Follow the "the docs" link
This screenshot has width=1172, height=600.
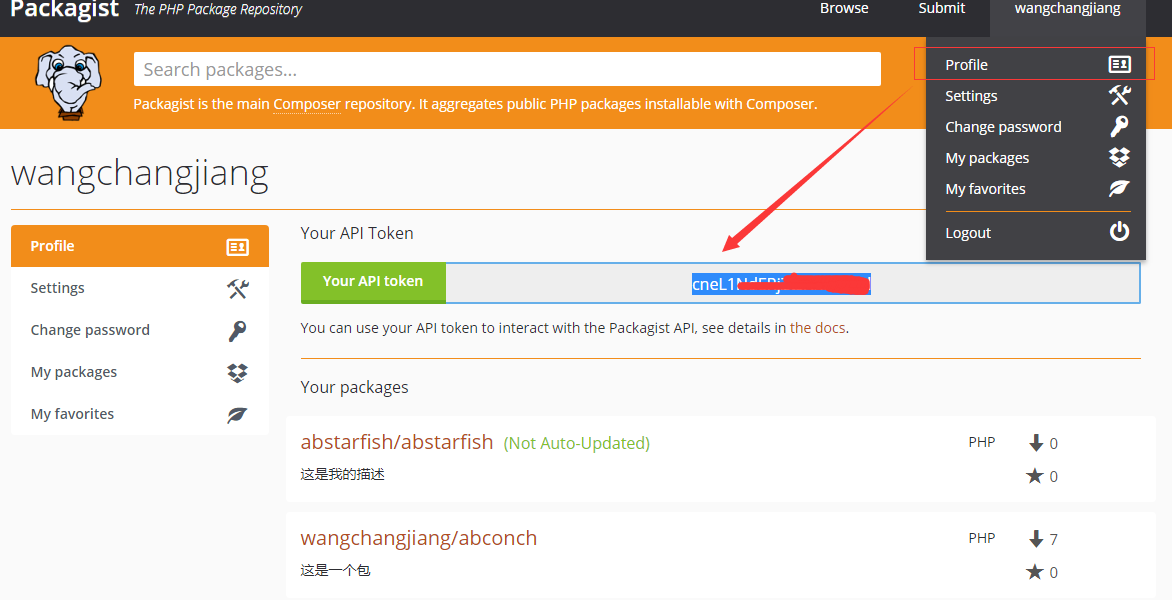point(818,327)
